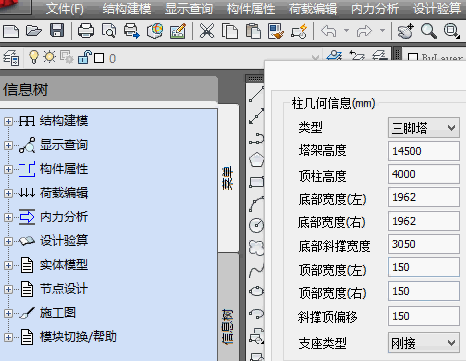Open the 荷载编辑 menu
Screen dimensions: 466x361
313,8
